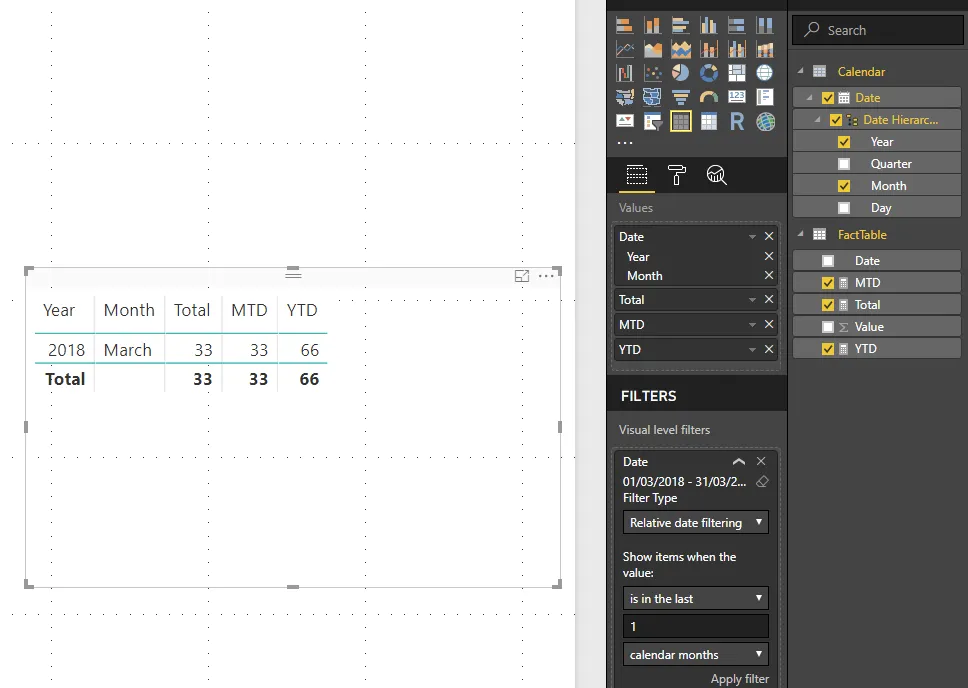Check the Day hierarchy level
The image size is (968, 688).
coord(844,208)
